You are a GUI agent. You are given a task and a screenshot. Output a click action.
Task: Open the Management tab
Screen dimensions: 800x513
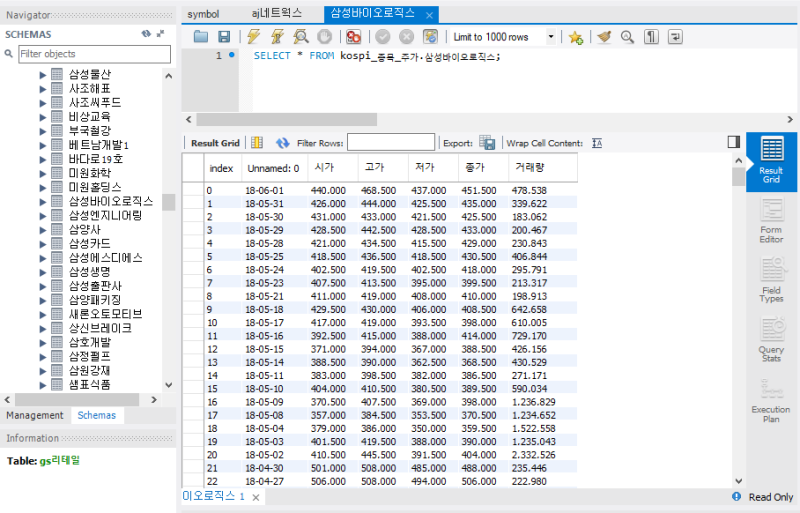(35, 415)
